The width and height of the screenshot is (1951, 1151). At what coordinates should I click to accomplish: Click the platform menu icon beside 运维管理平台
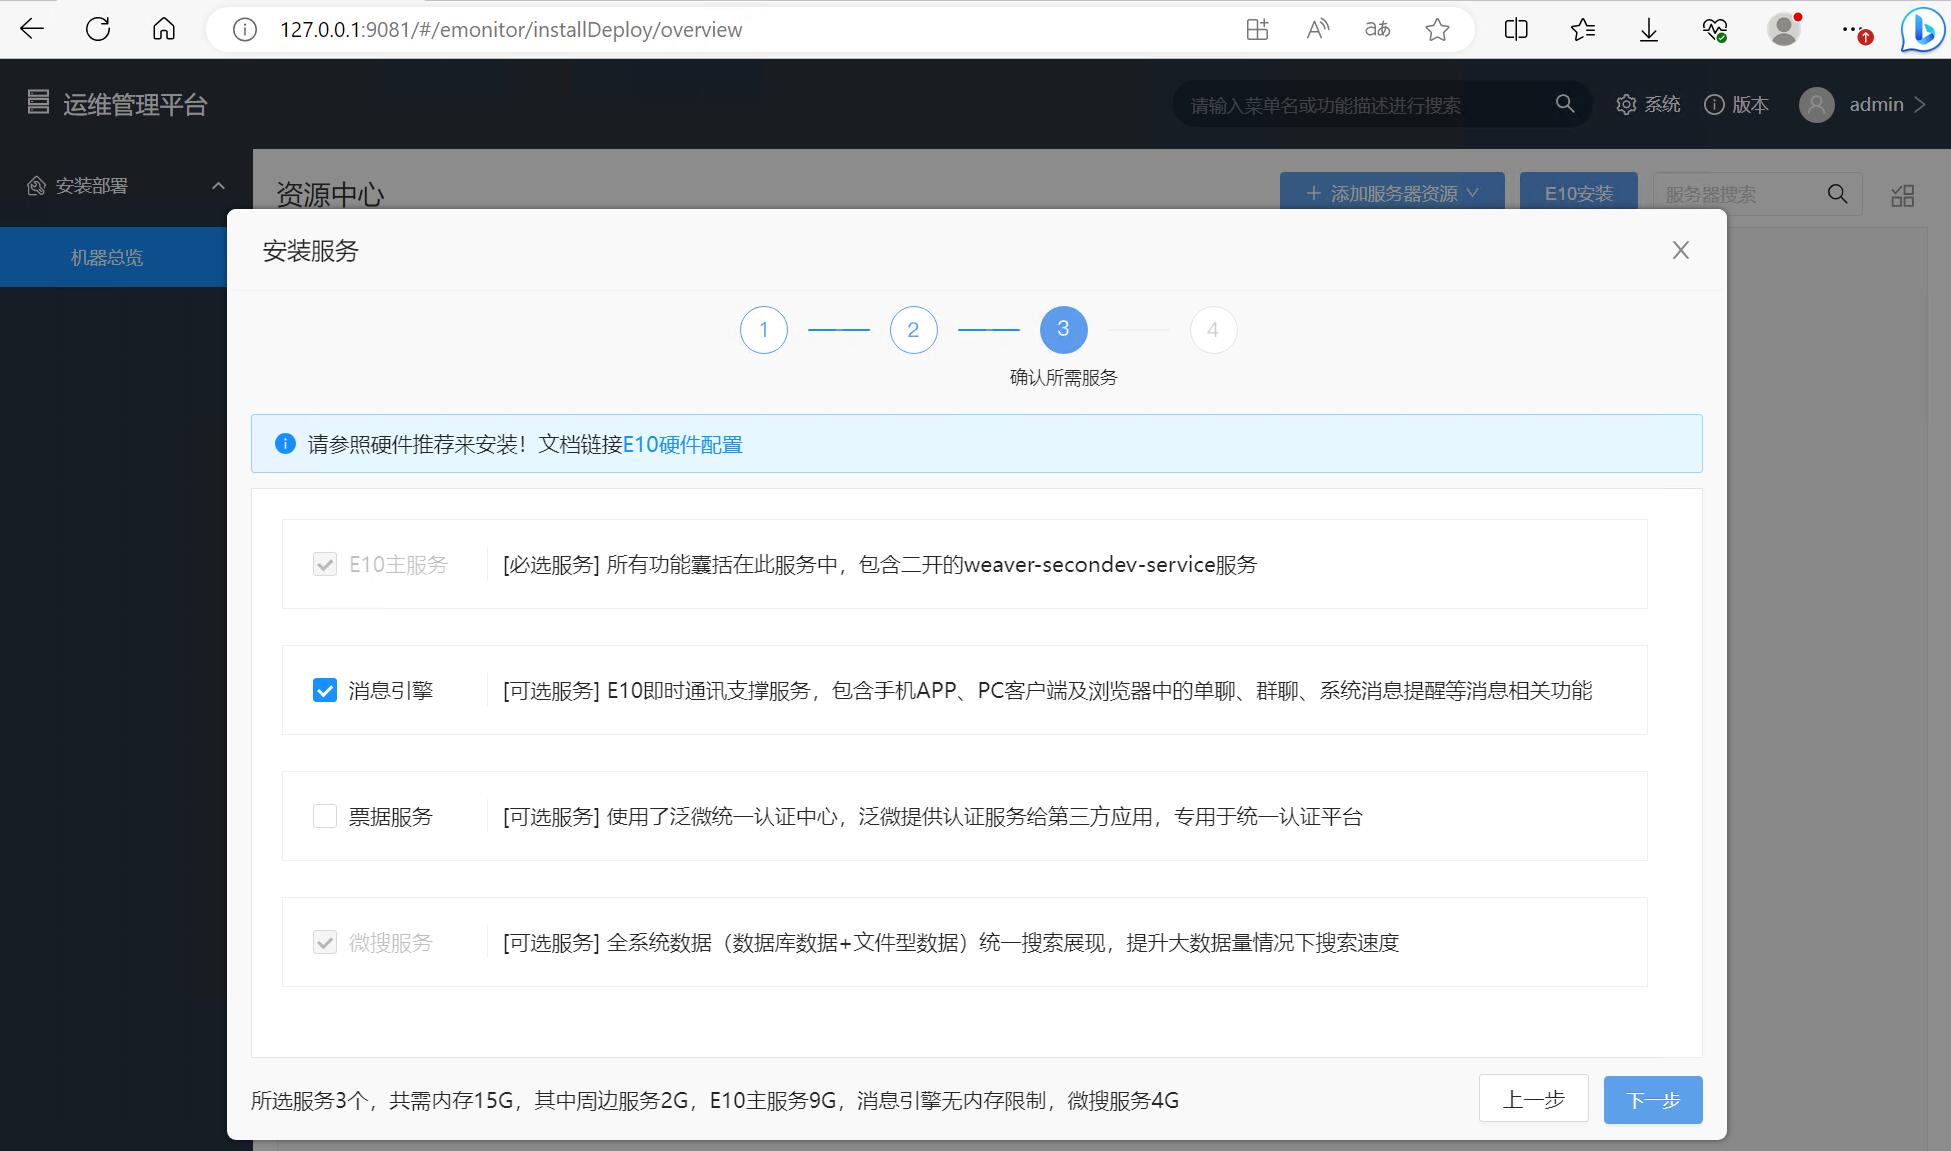tap(38, 102)
